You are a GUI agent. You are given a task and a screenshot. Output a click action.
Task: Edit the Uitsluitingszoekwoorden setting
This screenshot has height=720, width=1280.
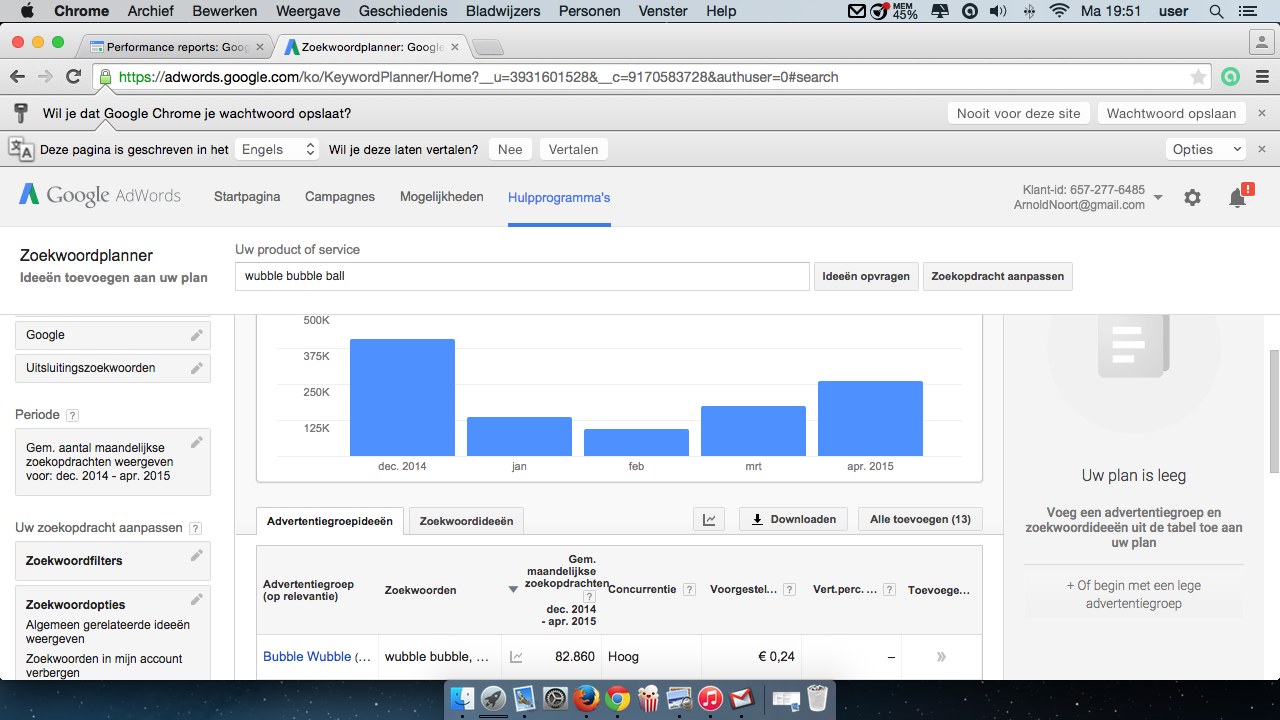pyautogui.click(x=197, y=368)
